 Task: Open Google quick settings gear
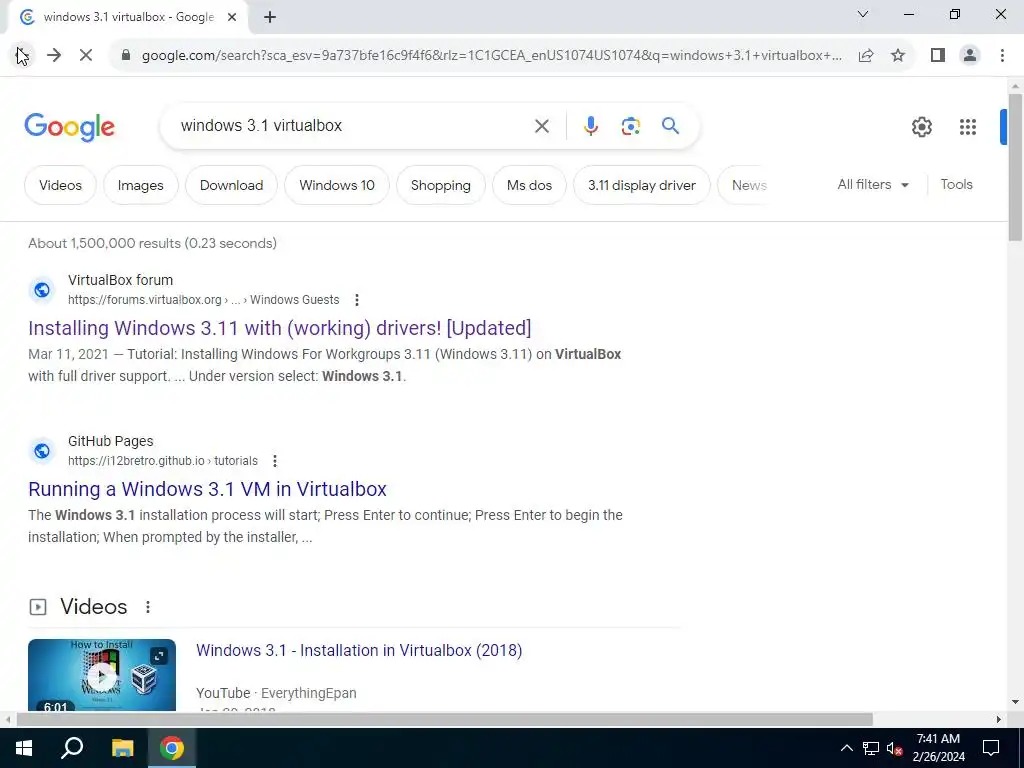point(921,127)
